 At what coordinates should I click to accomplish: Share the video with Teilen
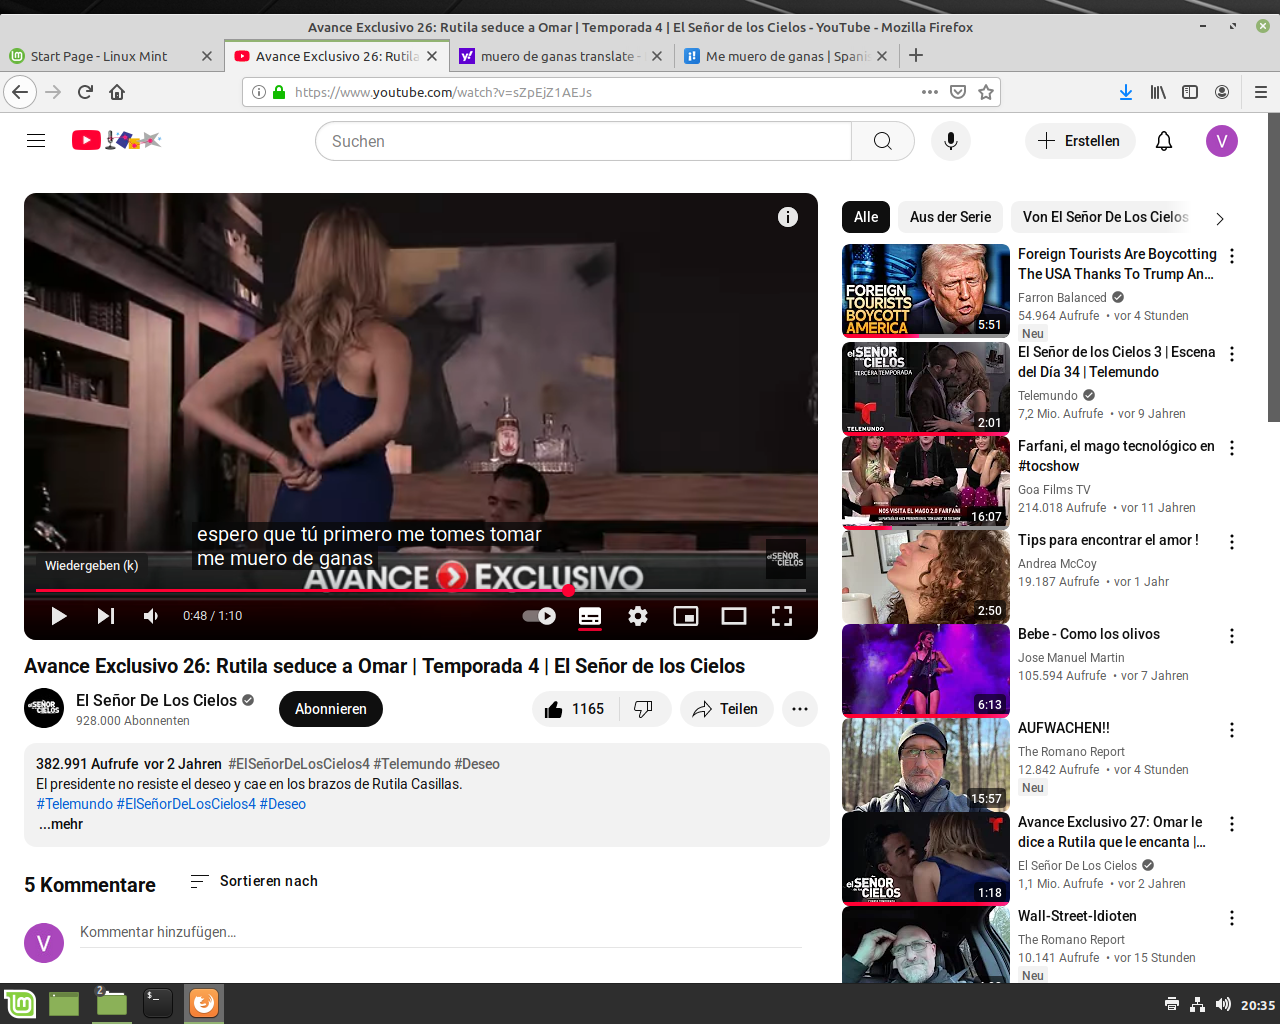coord(727,709)
